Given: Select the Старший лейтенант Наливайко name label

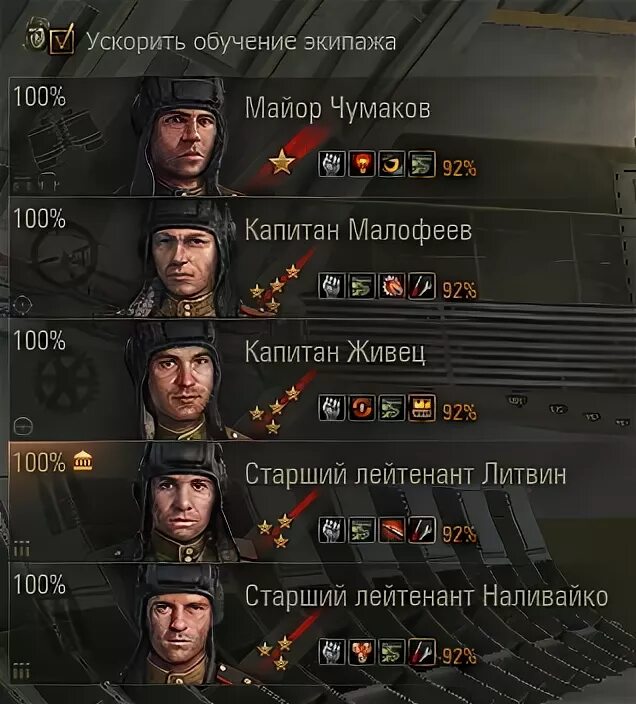Looking at the screenshot, I should (426, 596).
